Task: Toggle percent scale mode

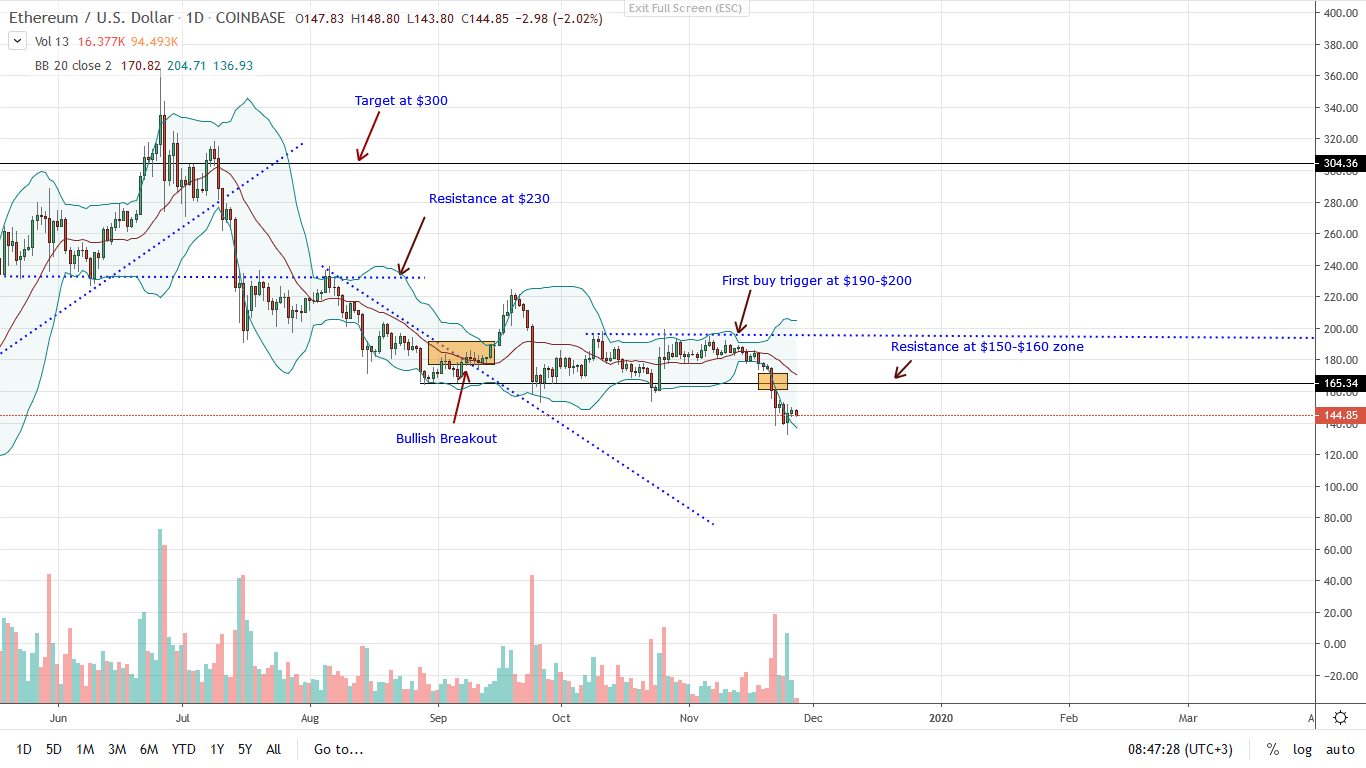Action: [1273, 749]
